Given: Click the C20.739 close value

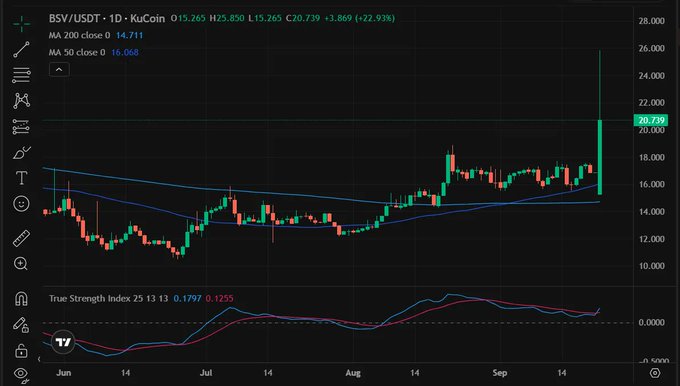Looking at the screenshot, I should click(x=303, y=18).
